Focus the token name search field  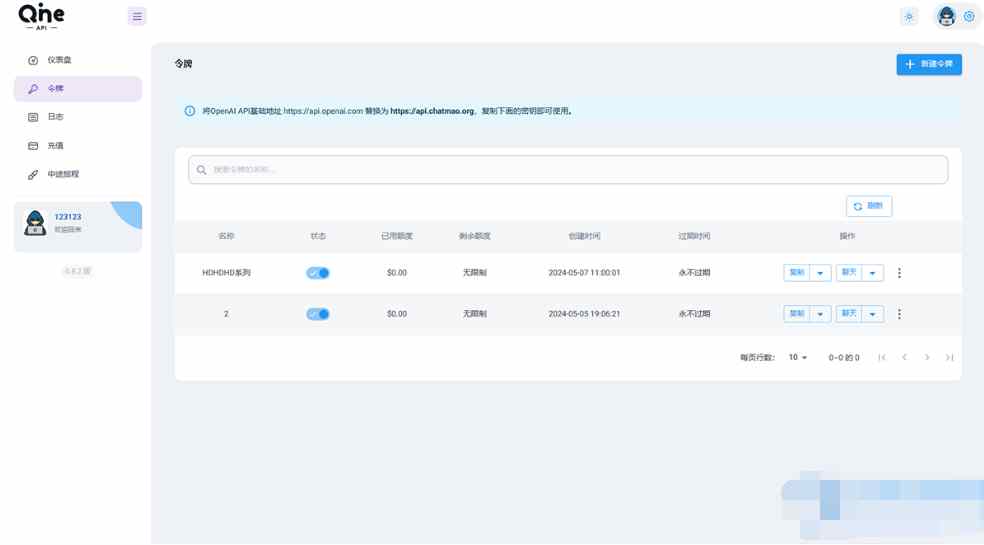[x=568, y=170]
